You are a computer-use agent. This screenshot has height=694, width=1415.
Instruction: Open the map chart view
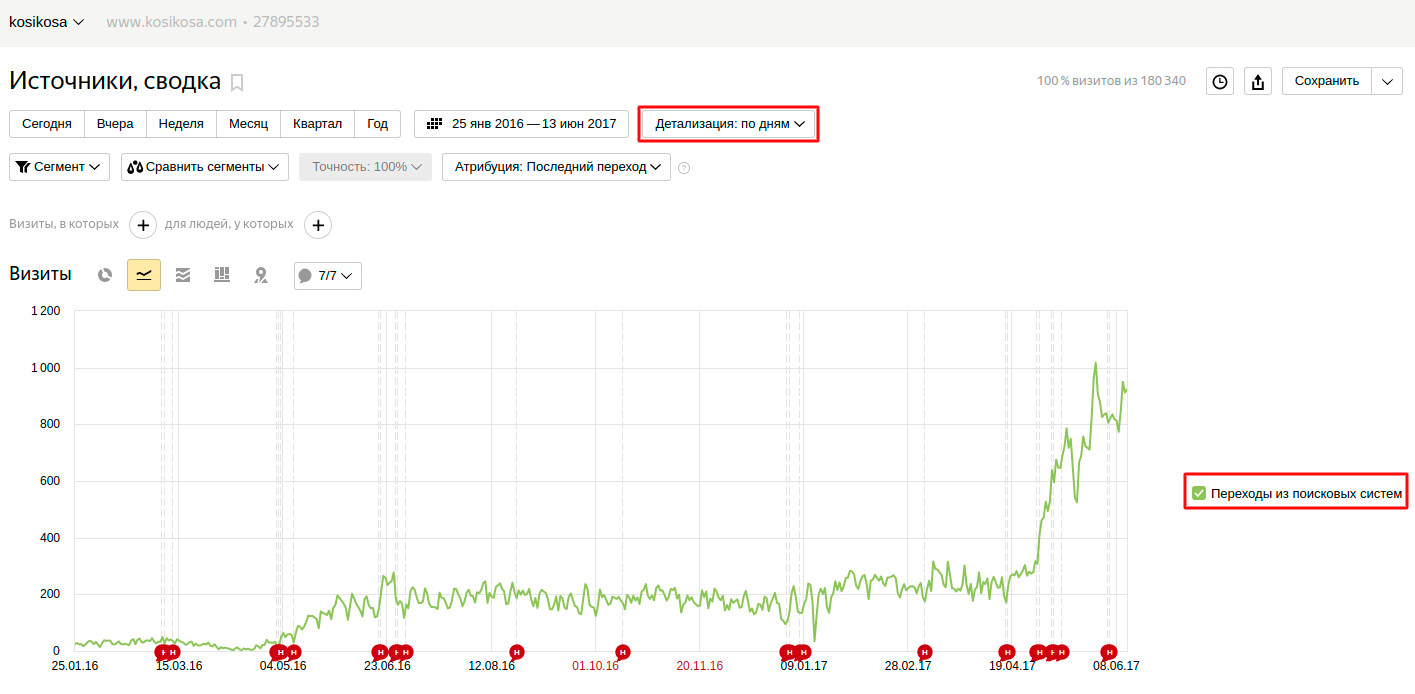pos(261,275)
